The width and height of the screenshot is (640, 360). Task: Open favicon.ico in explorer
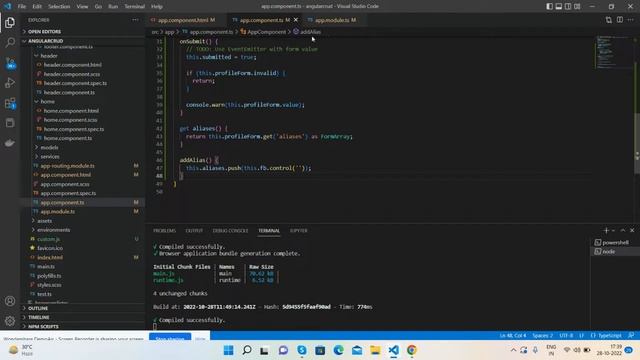click(x=50, y=248)
